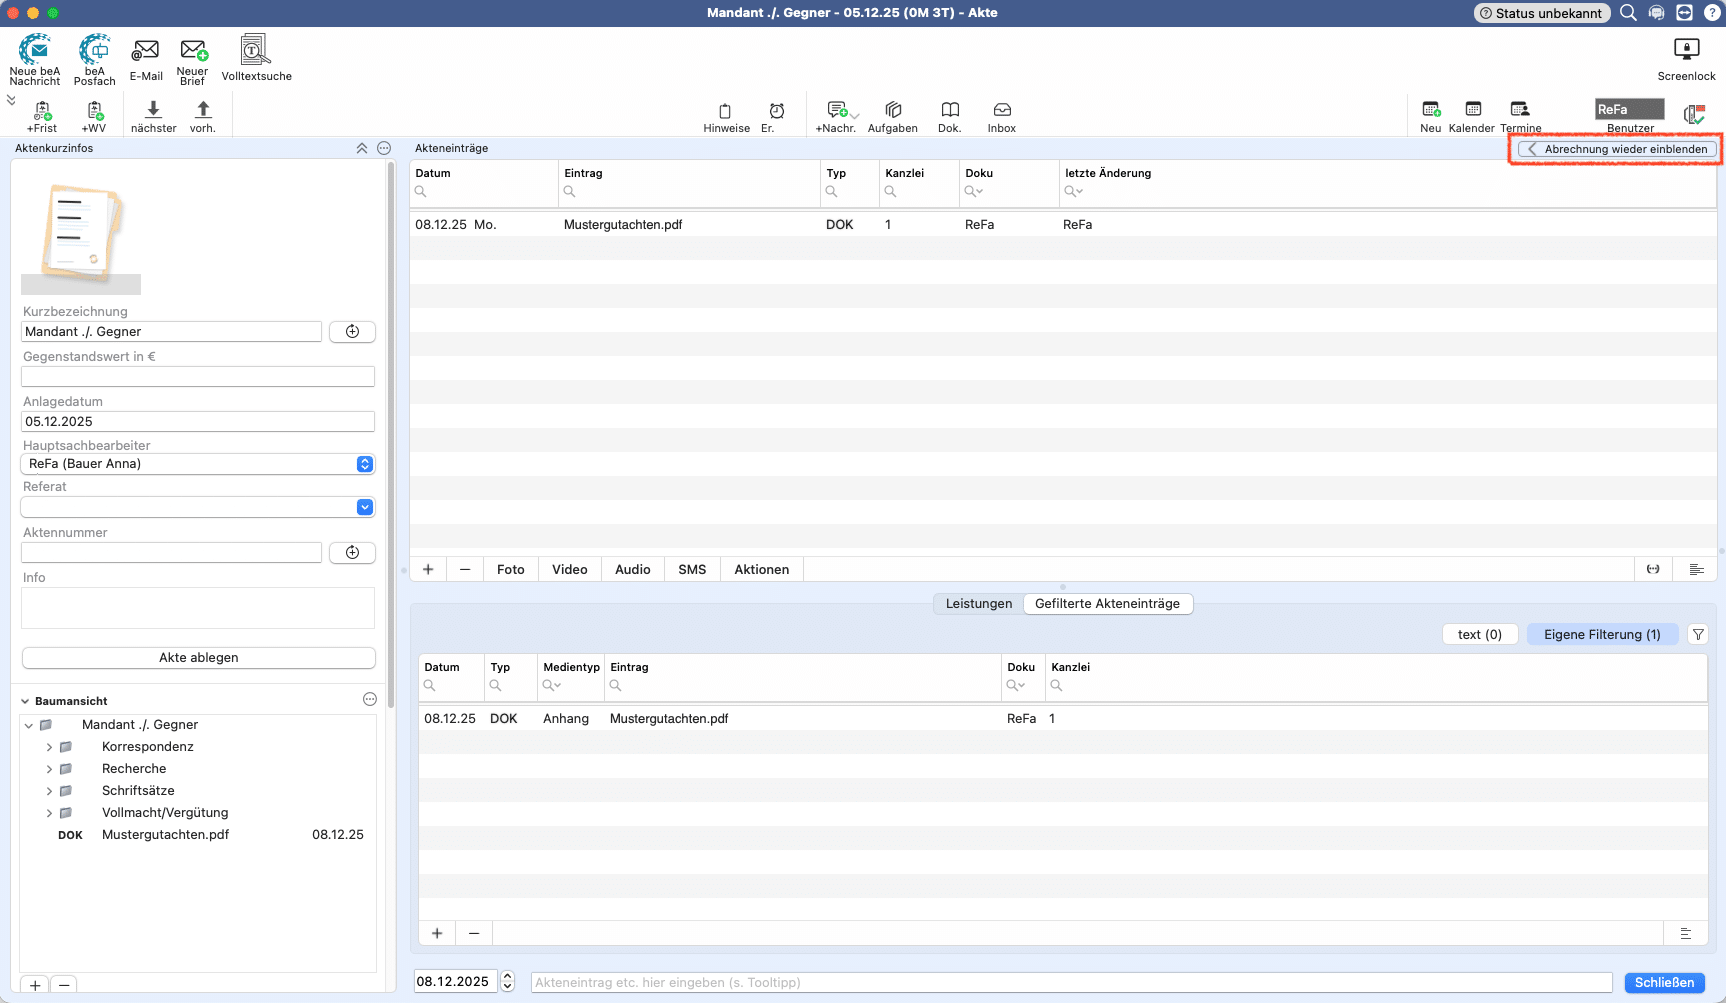Open the Inbox toolbar icon
The width and height of the screenshot is (1726, 1003).
coord(1001,111)
